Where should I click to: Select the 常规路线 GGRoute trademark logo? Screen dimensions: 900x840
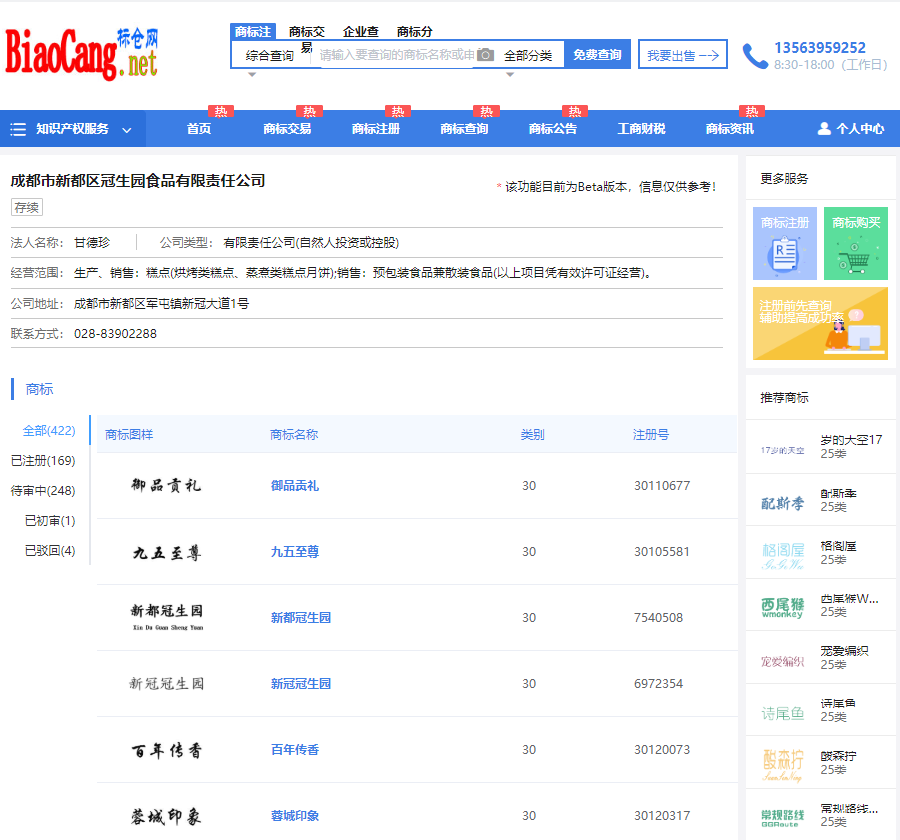(782, 818)
